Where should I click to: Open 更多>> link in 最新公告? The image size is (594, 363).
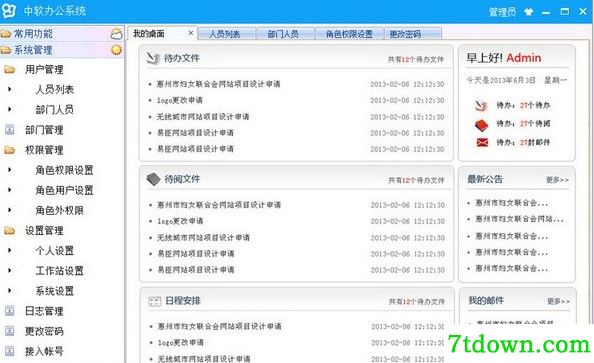(557, 180)
